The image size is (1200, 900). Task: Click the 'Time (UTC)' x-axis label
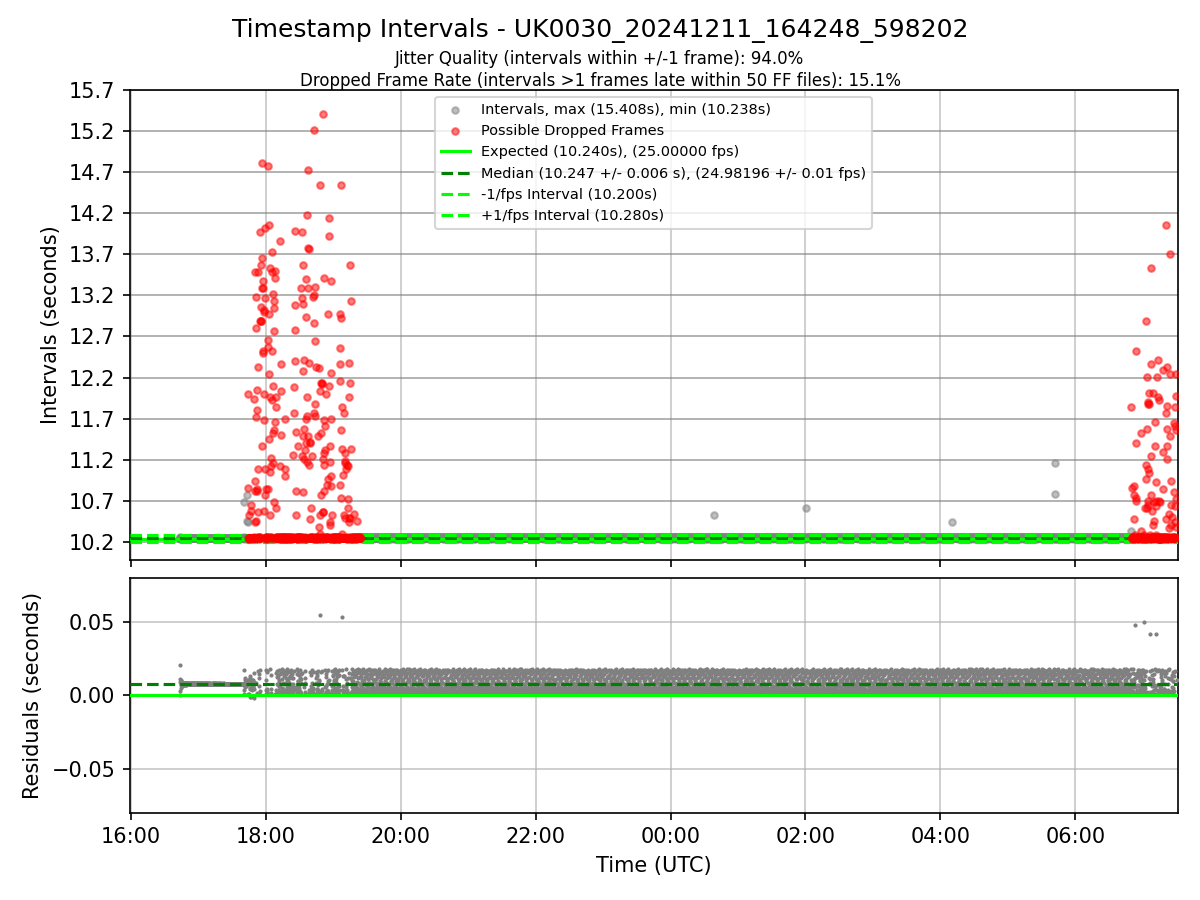(x=654, y=865)
